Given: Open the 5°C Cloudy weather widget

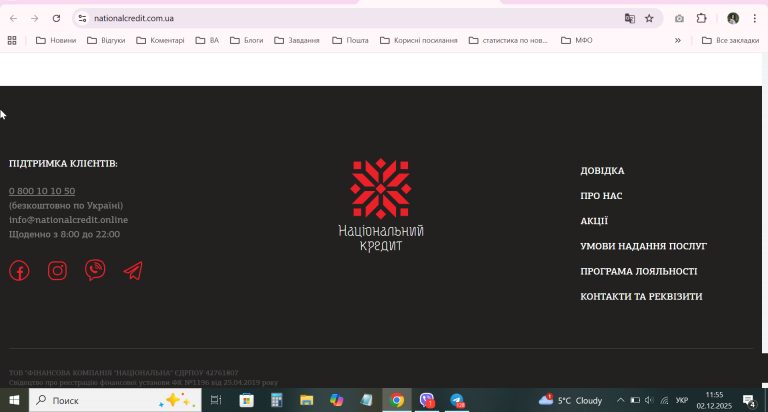Looking at the screenshot, I should (570, 400).
